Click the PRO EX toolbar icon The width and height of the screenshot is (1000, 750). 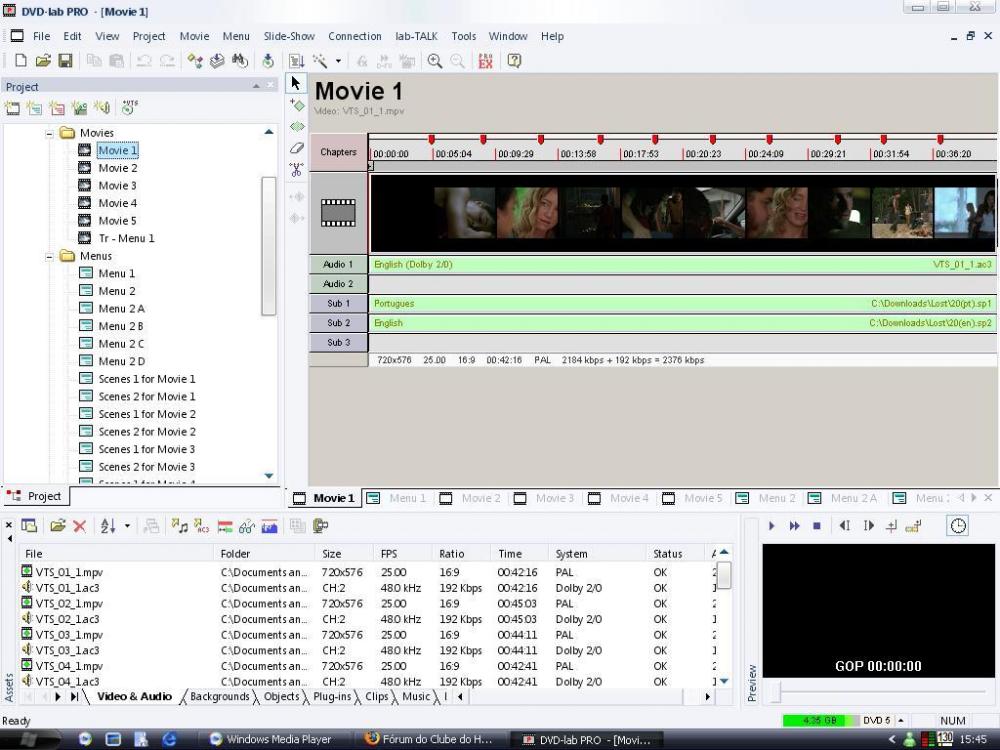click(486, 61)
